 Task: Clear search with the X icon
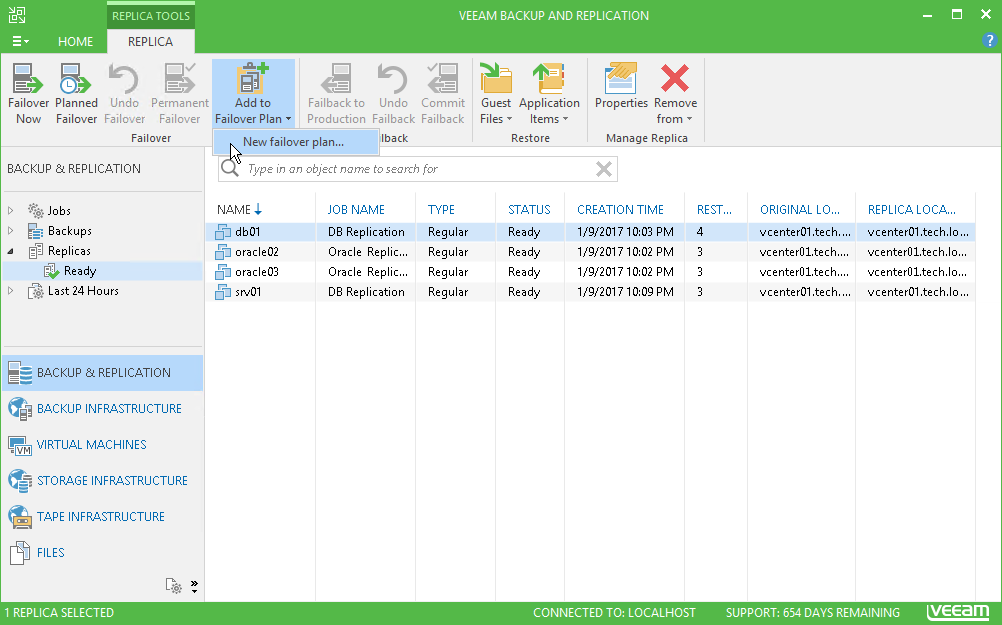(603, 169)
